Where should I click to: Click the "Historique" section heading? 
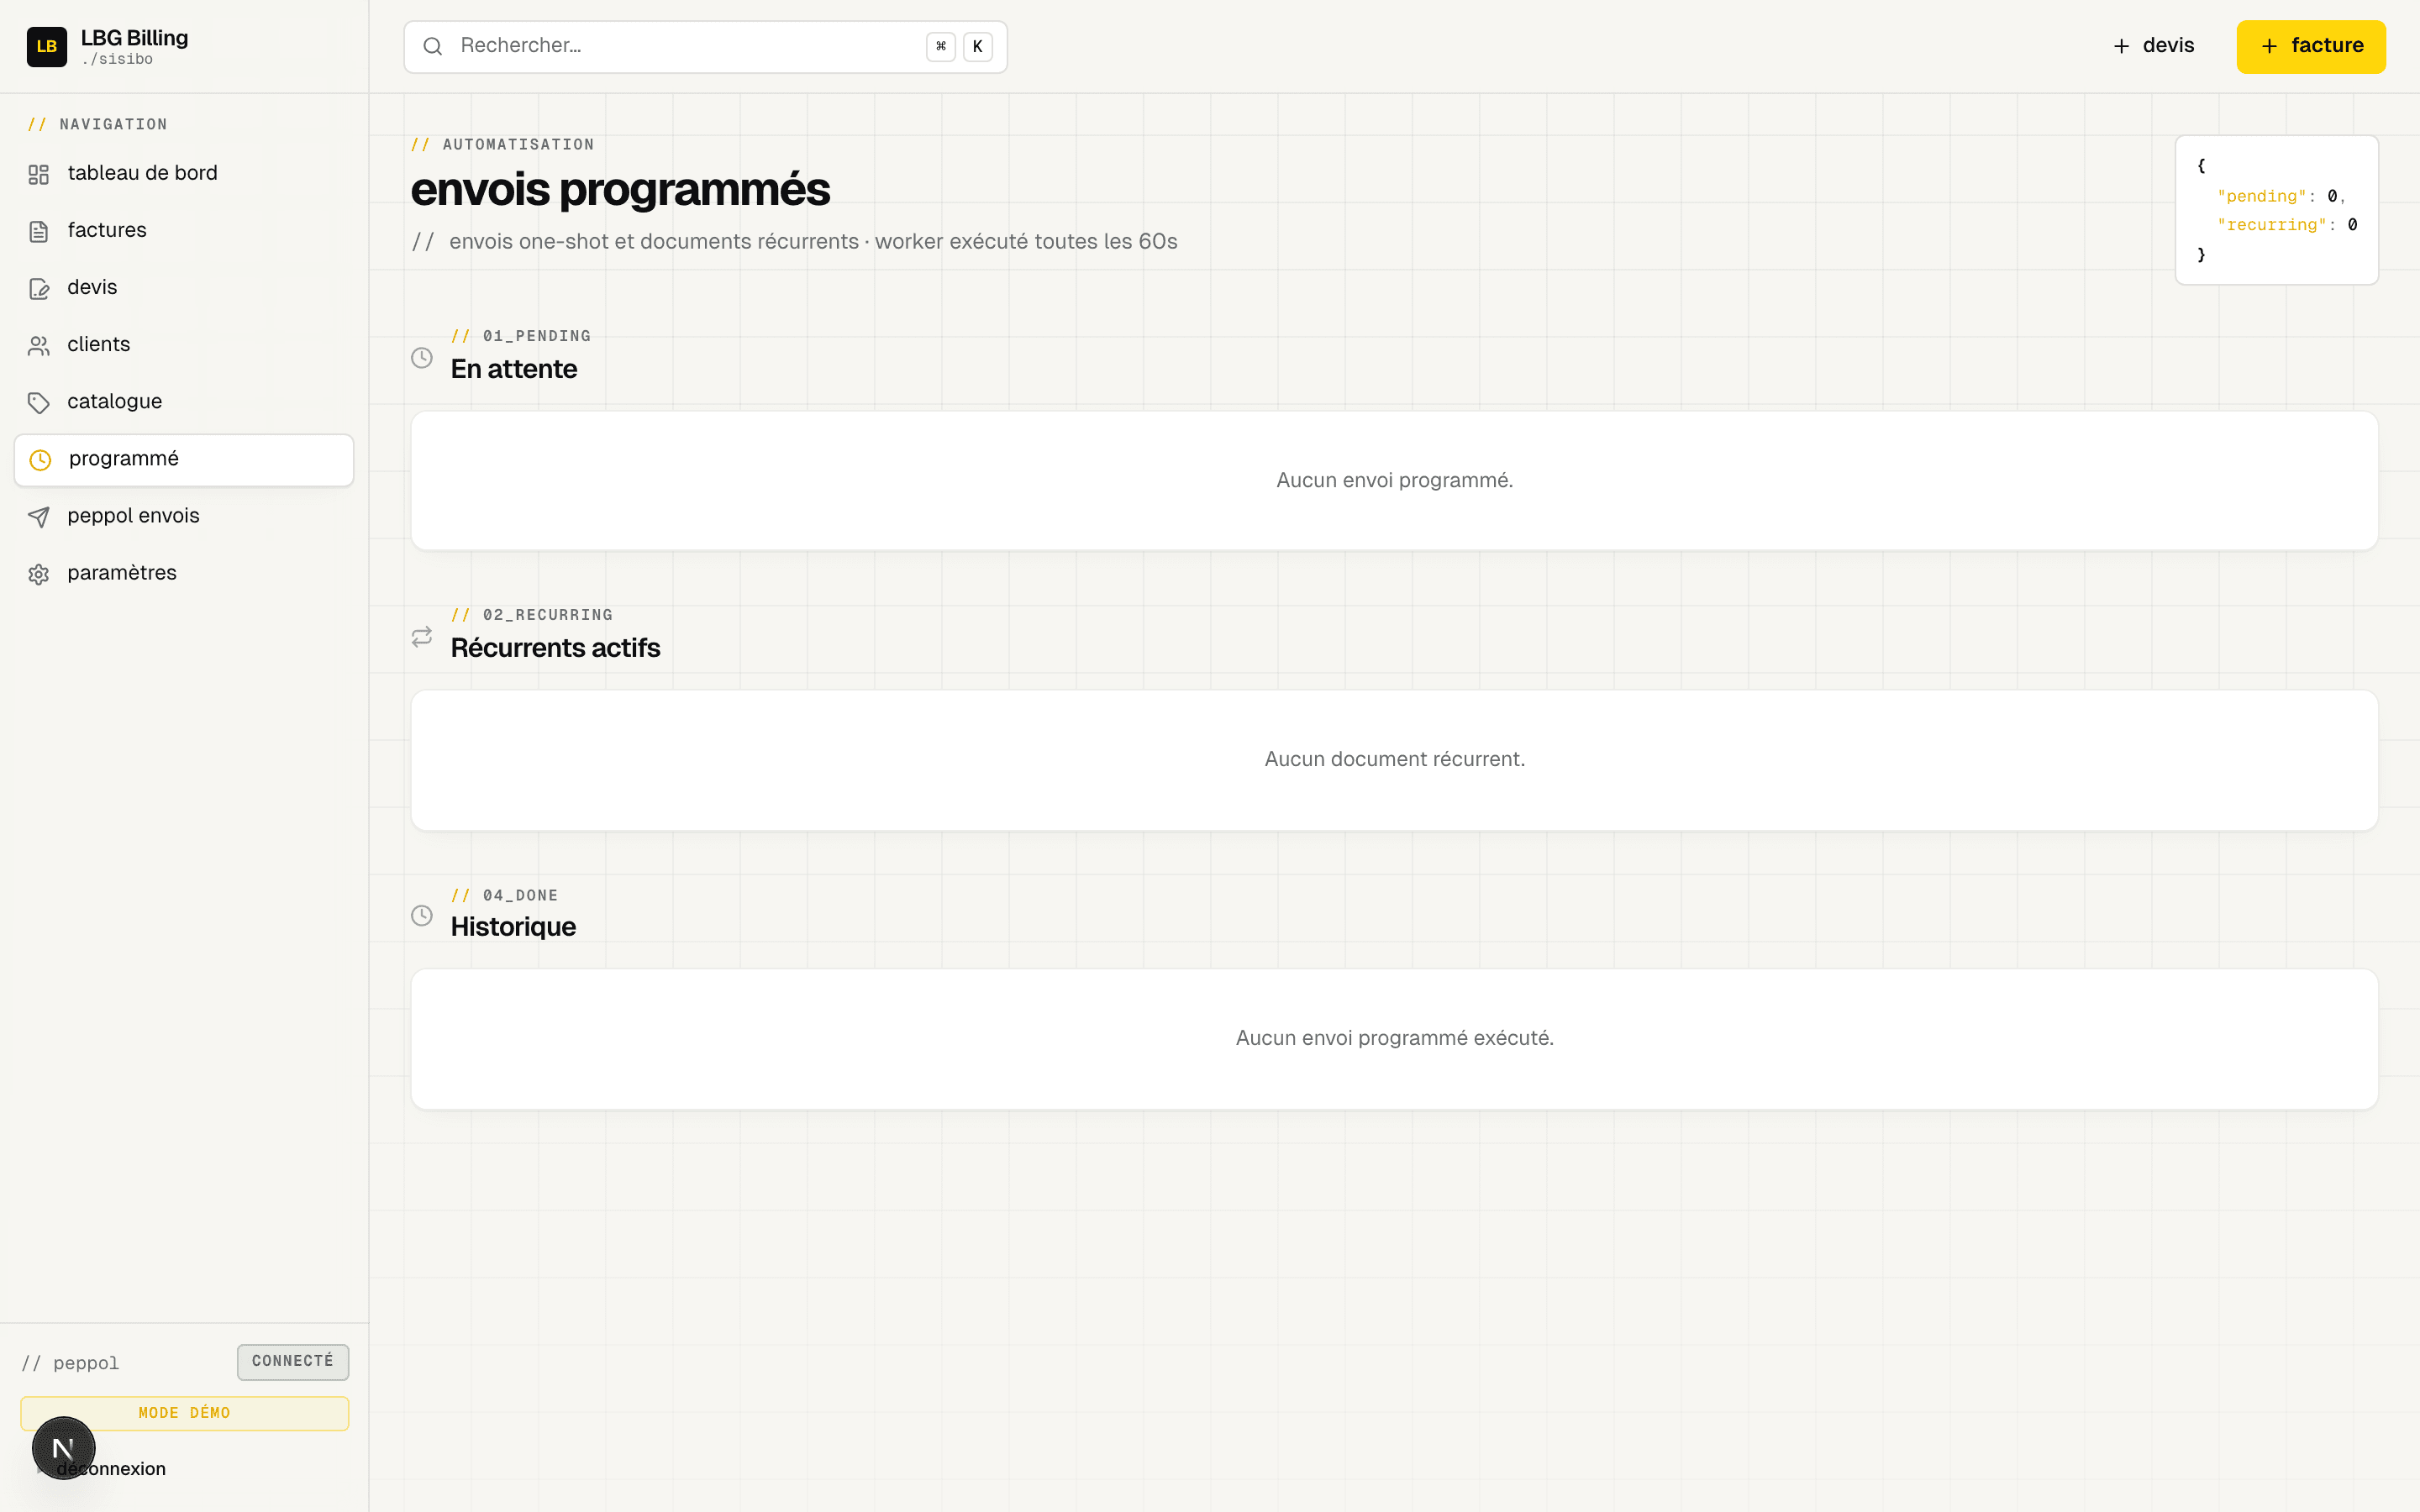[513, 927]
